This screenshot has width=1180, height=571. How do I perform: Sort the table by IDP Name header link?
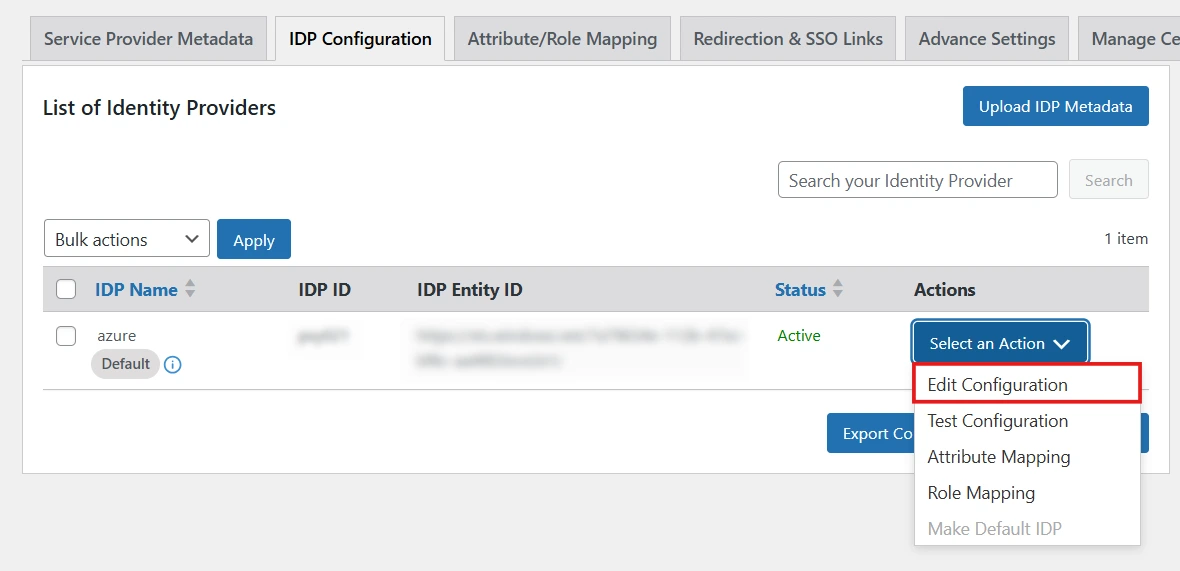tap(136, 290)
